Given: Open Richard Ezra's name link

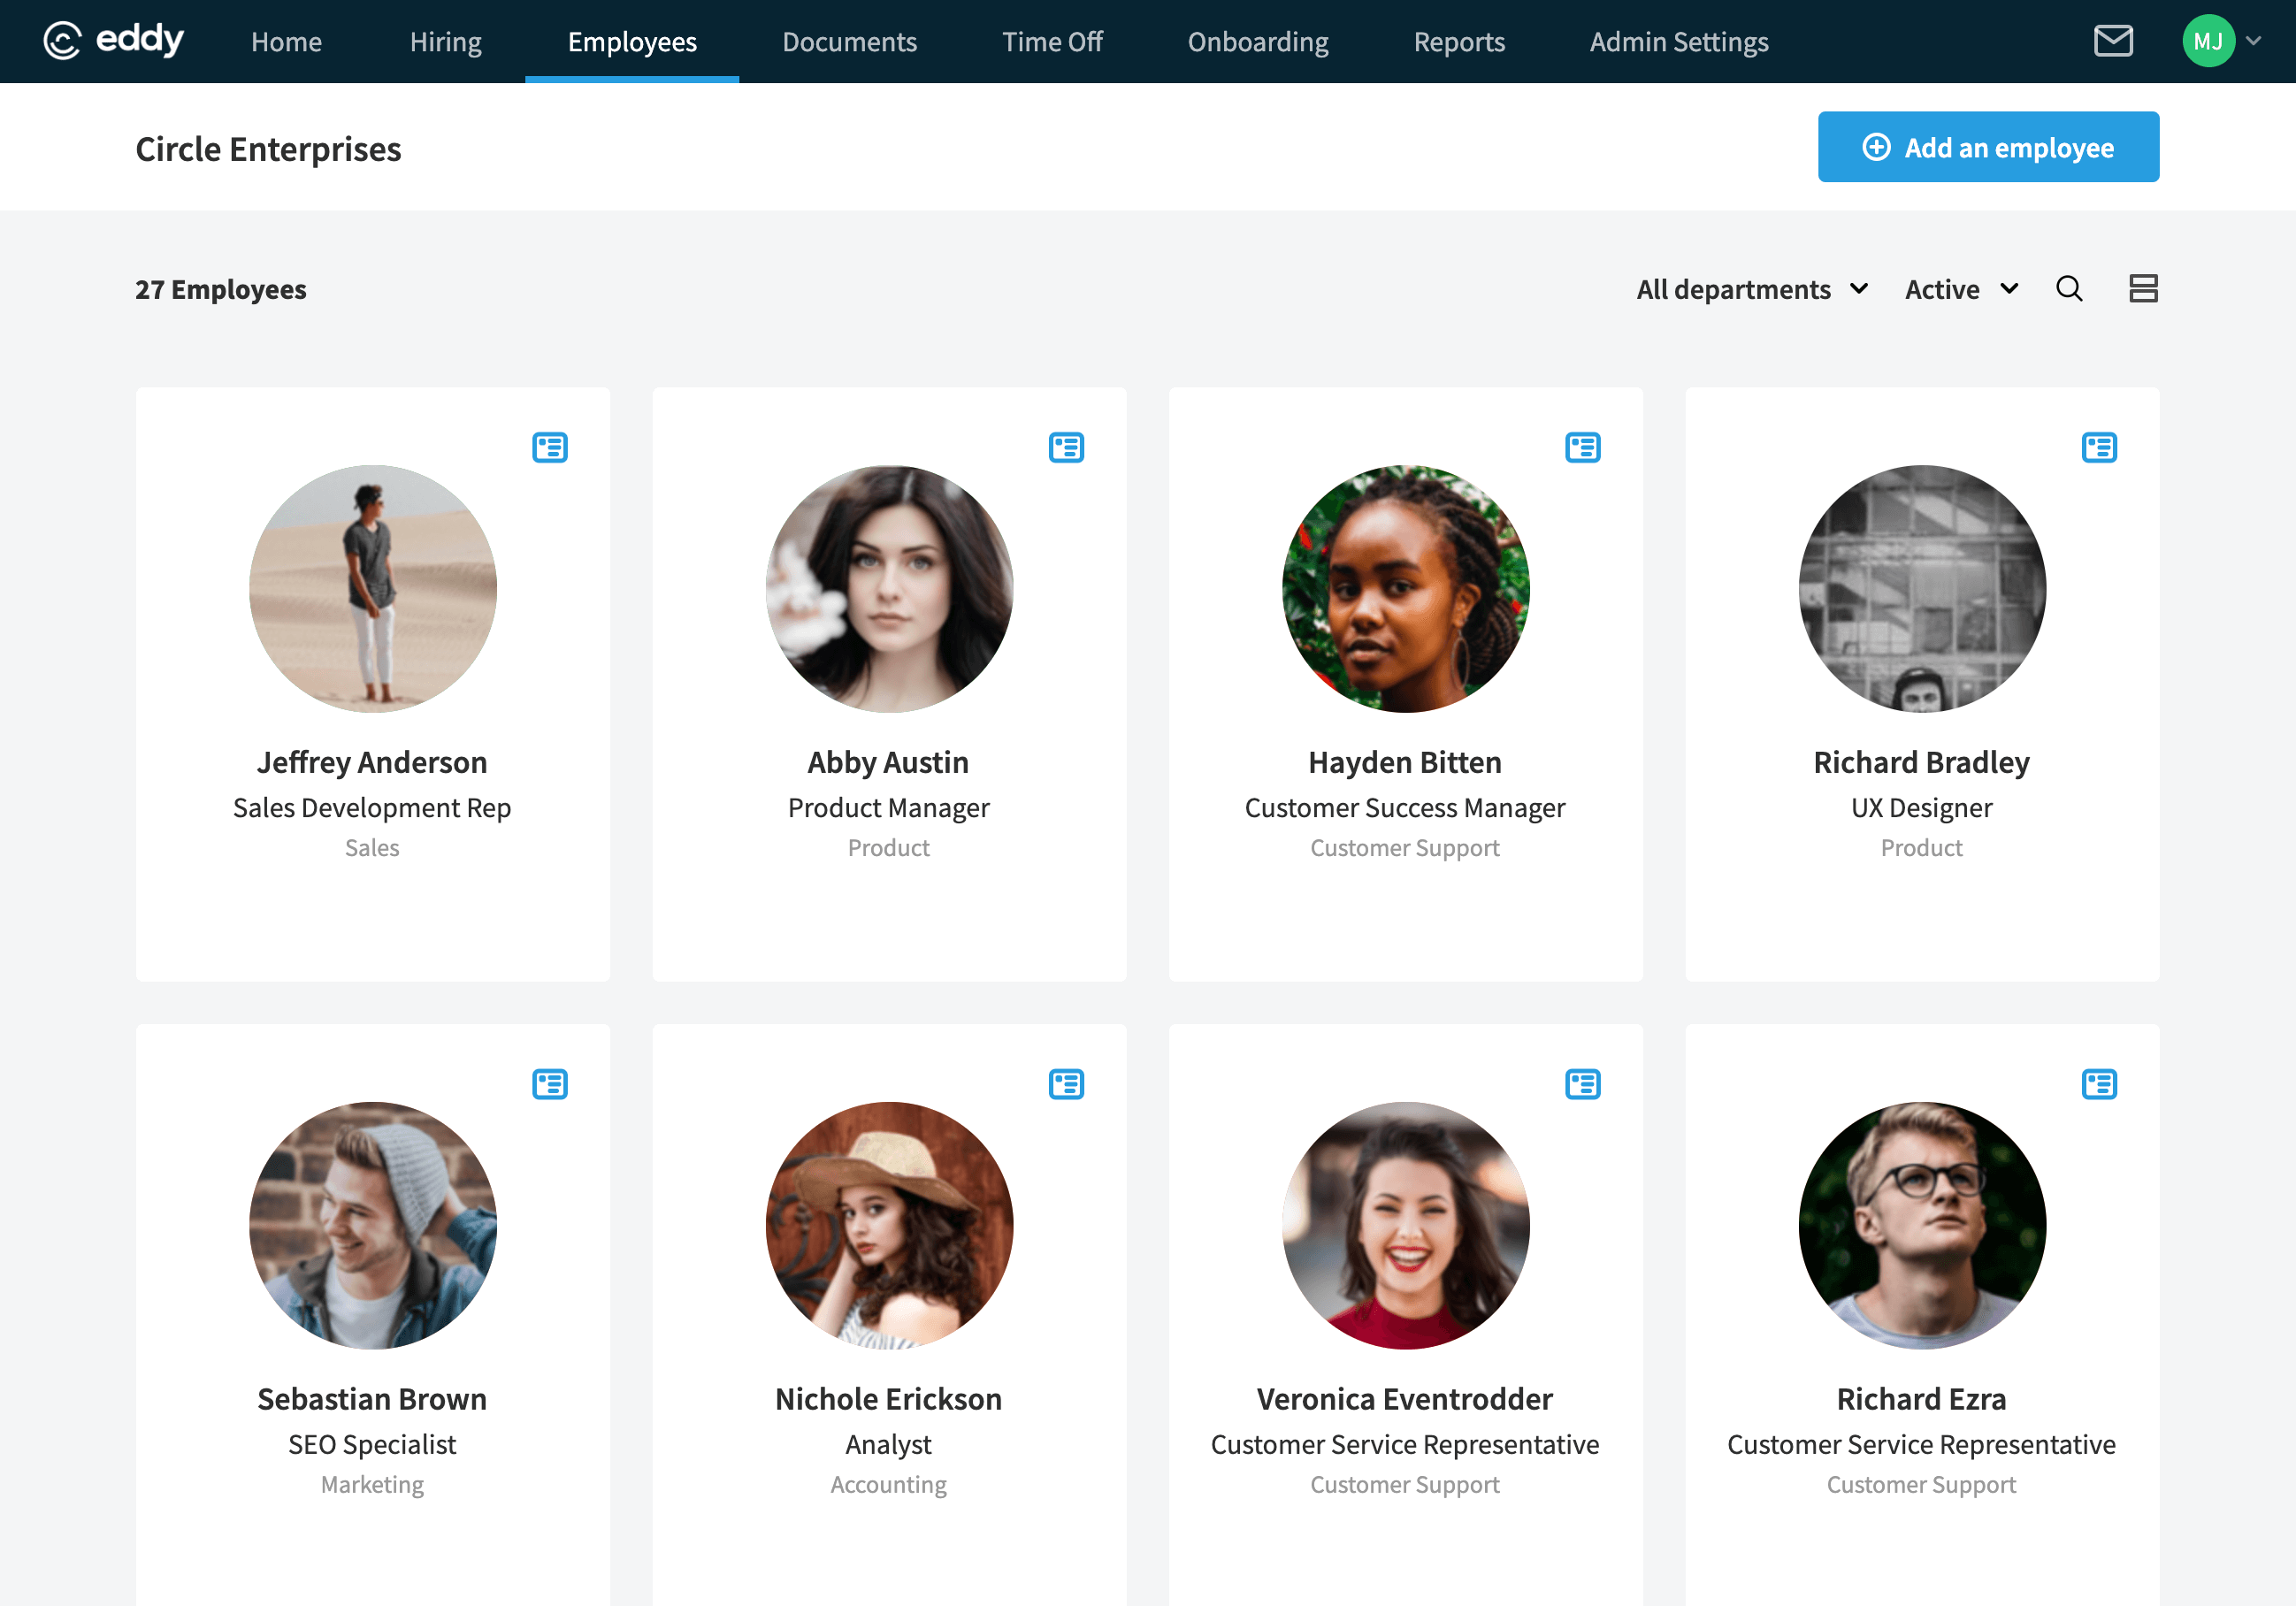Looking at the screenshot, I should point(1921,1399).
